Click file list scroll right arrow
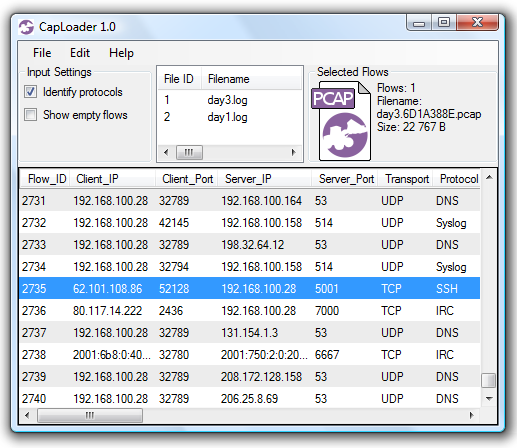 click(x=293, y=152)
